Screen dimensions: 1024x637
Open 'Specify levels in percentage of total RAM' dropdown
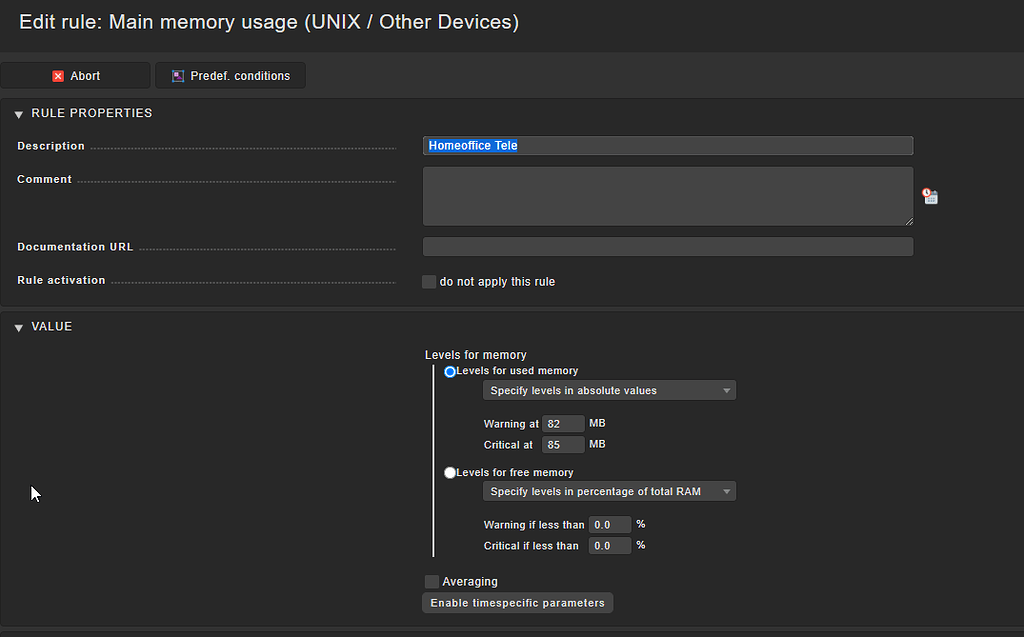point(608,492)
